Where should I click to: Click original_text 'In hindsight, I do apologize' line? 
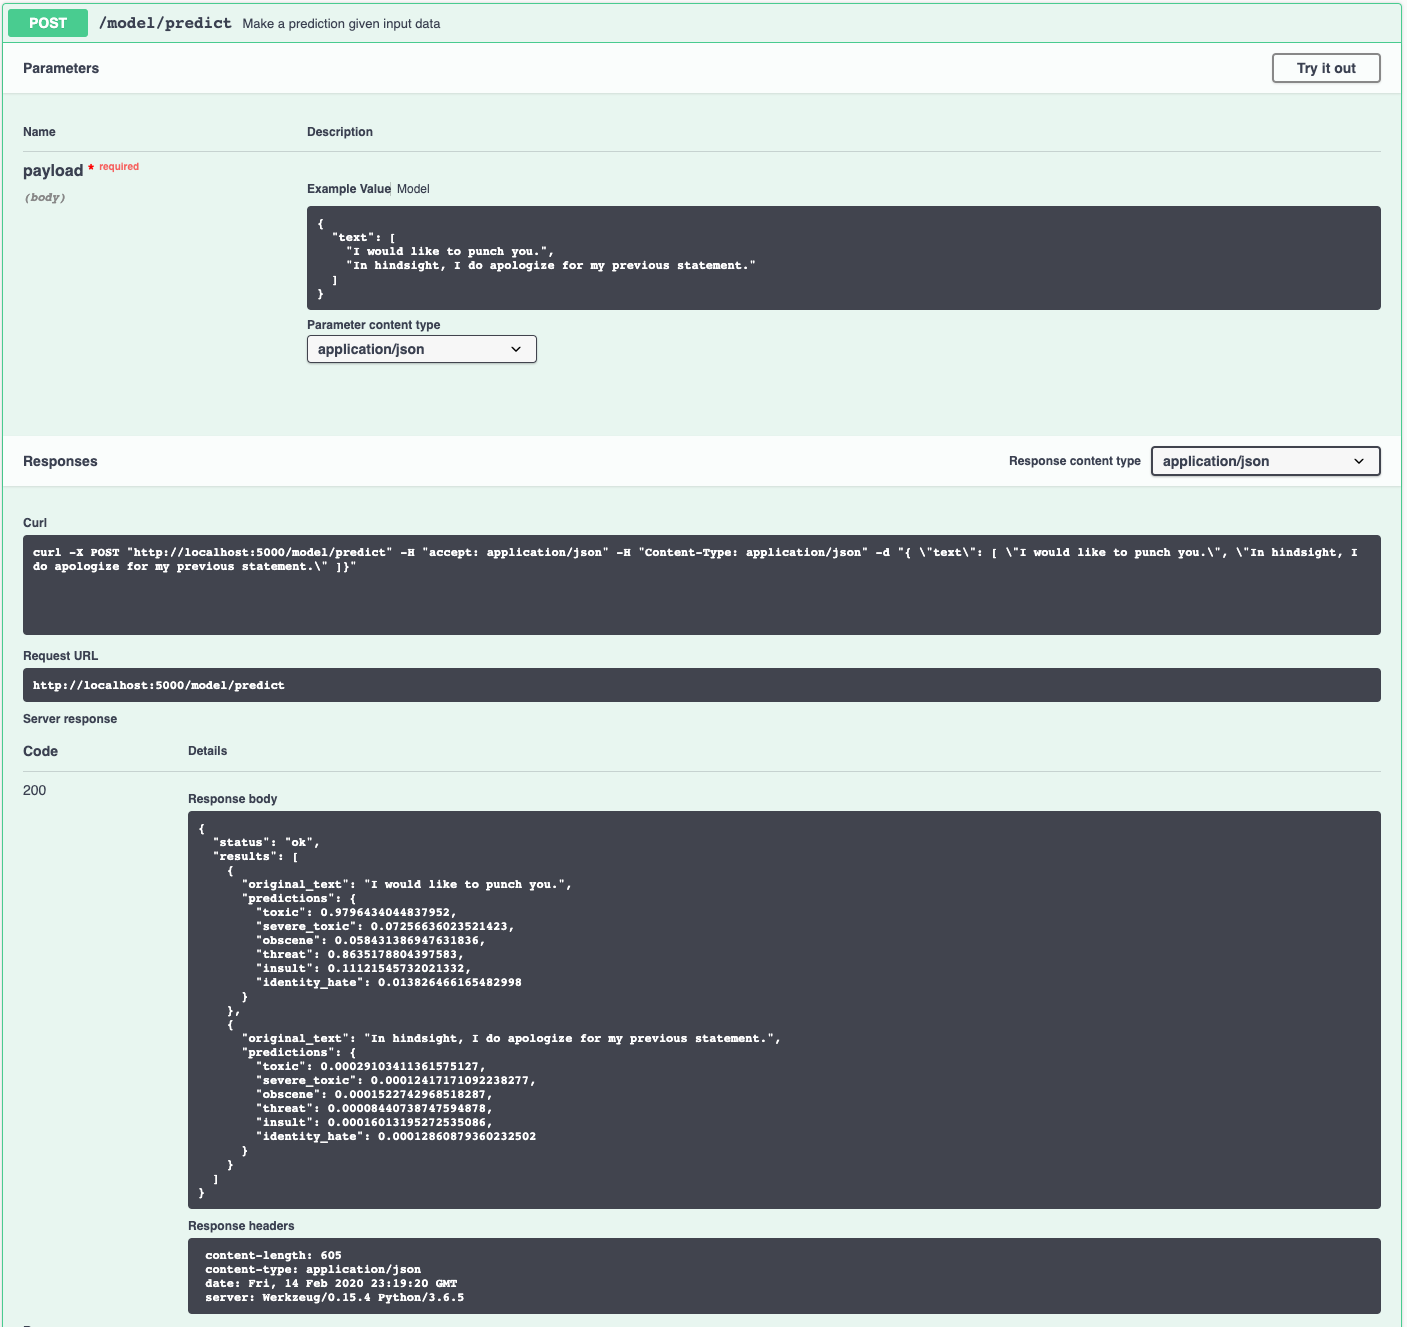click(511, 1039)
